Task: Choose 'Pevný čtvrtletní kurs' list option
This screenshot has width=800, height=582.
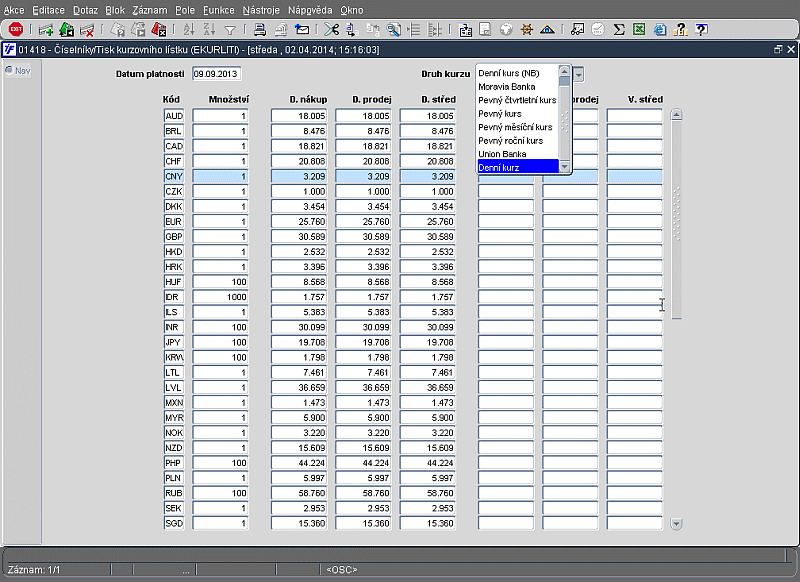Action: click(517, 100)
